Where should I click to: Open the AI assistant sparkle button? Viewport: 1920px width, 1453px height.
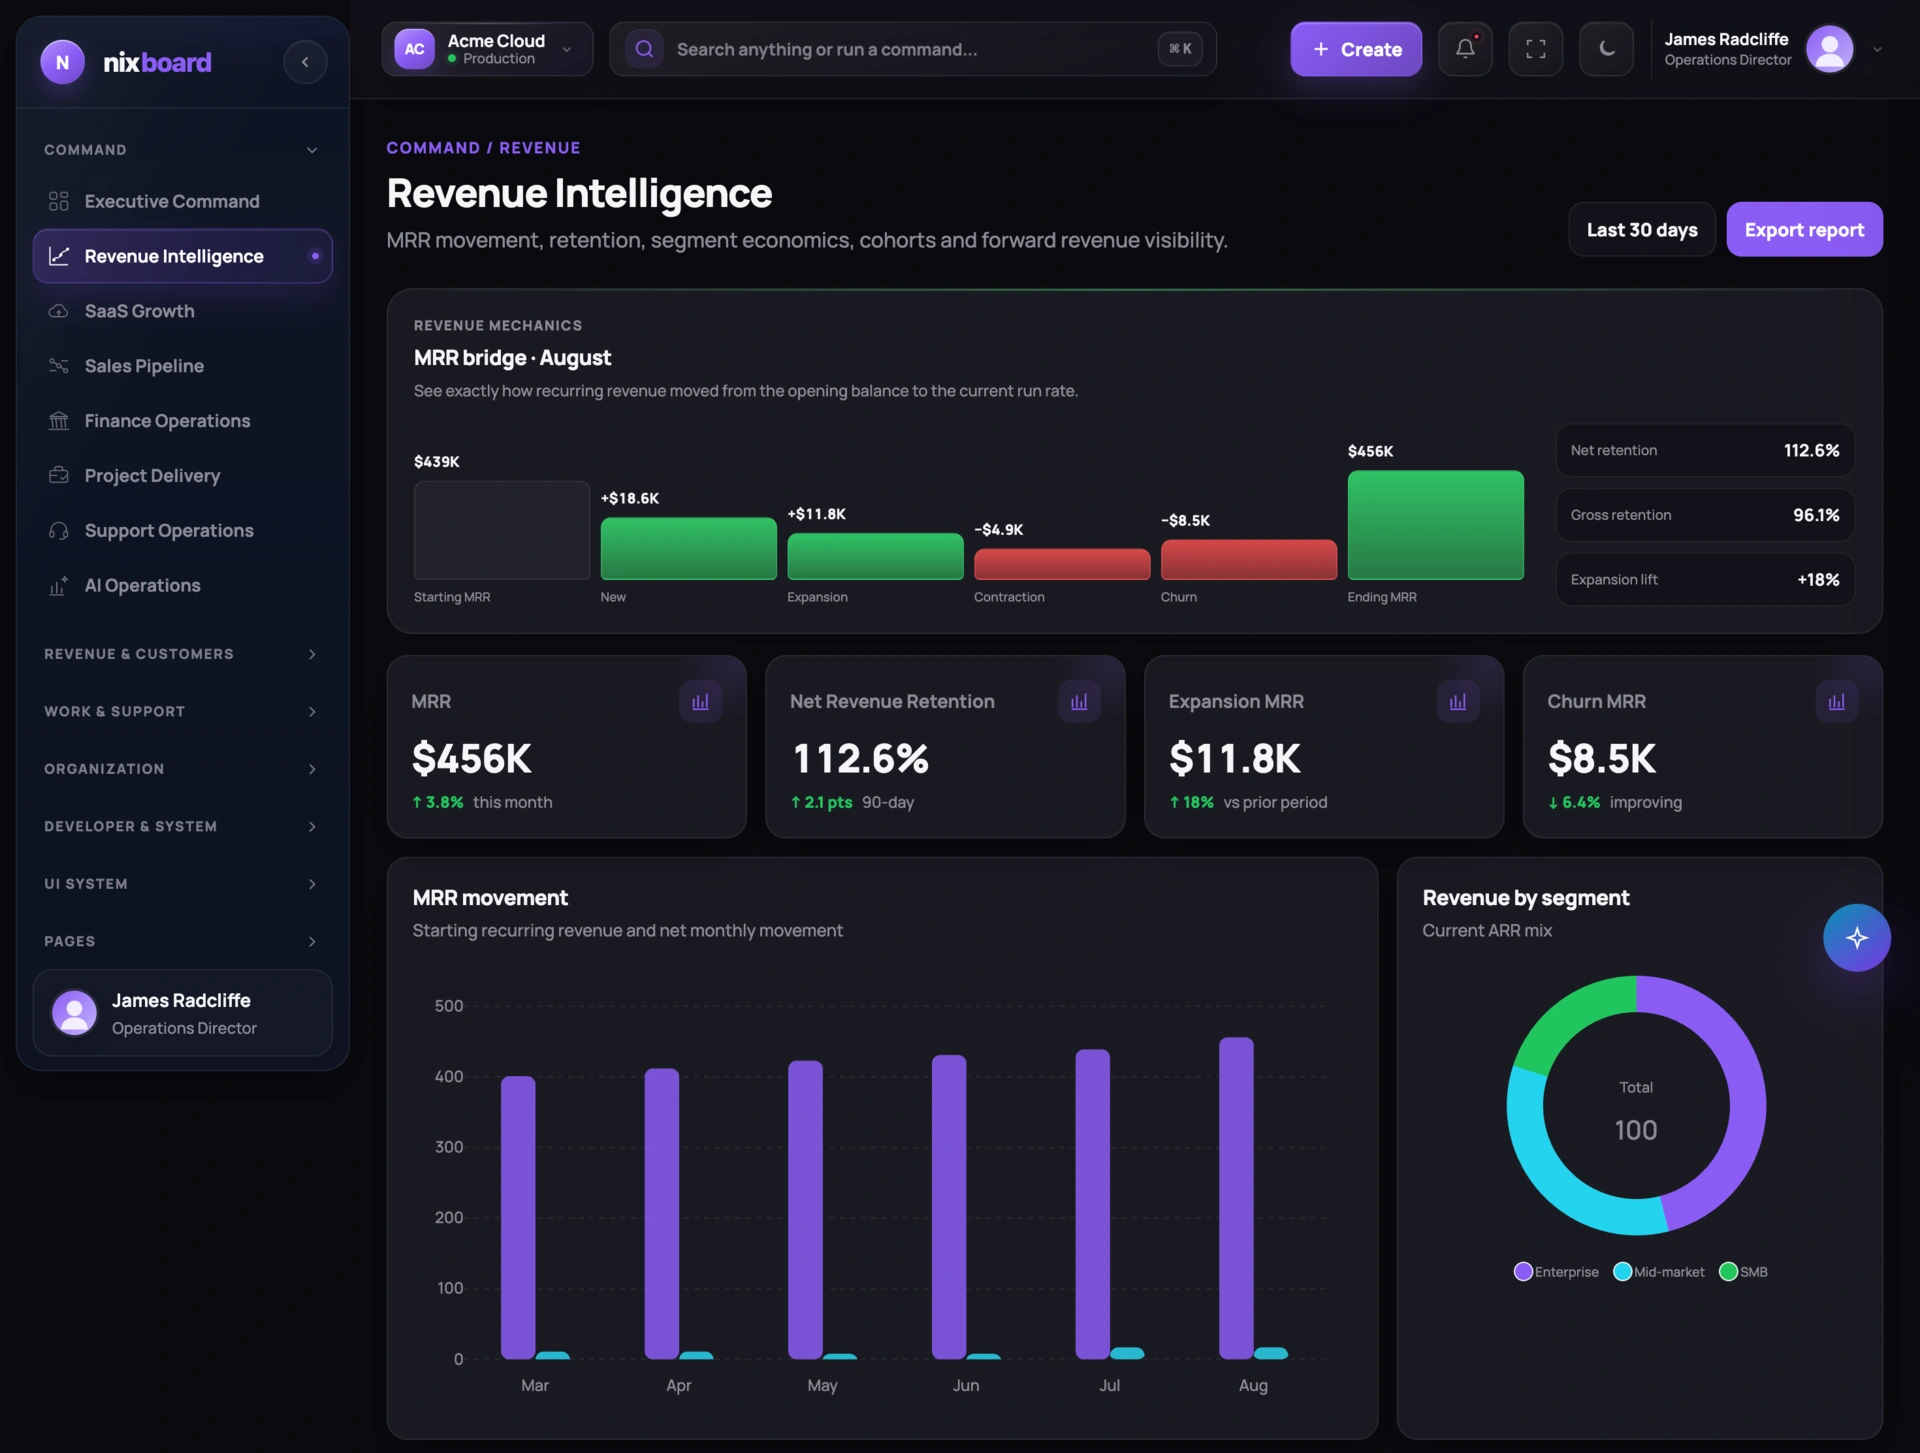click(x=1856, y=937)
